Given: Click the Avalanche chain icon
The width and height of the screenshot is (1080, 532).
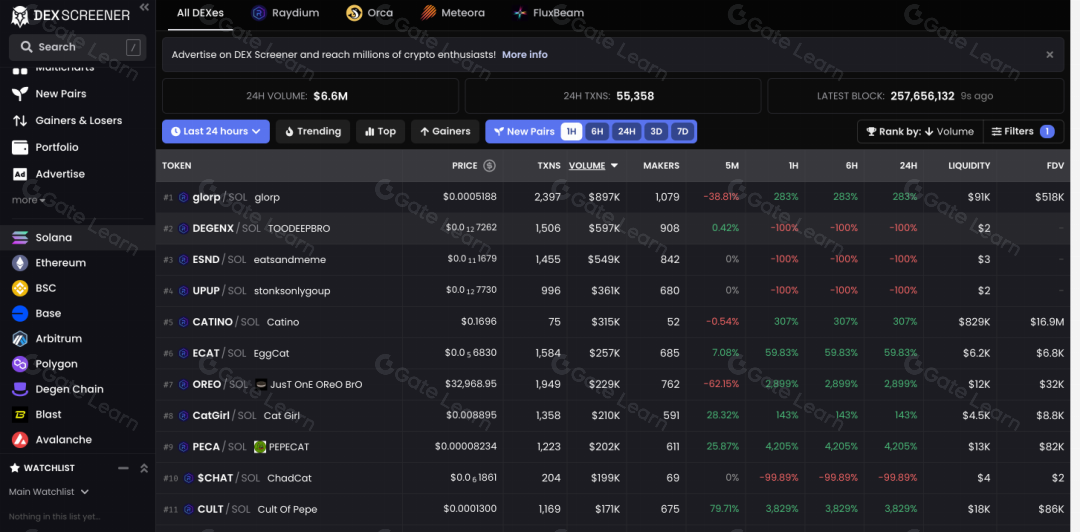Looking at the screenshot, I should pos(20,440).
